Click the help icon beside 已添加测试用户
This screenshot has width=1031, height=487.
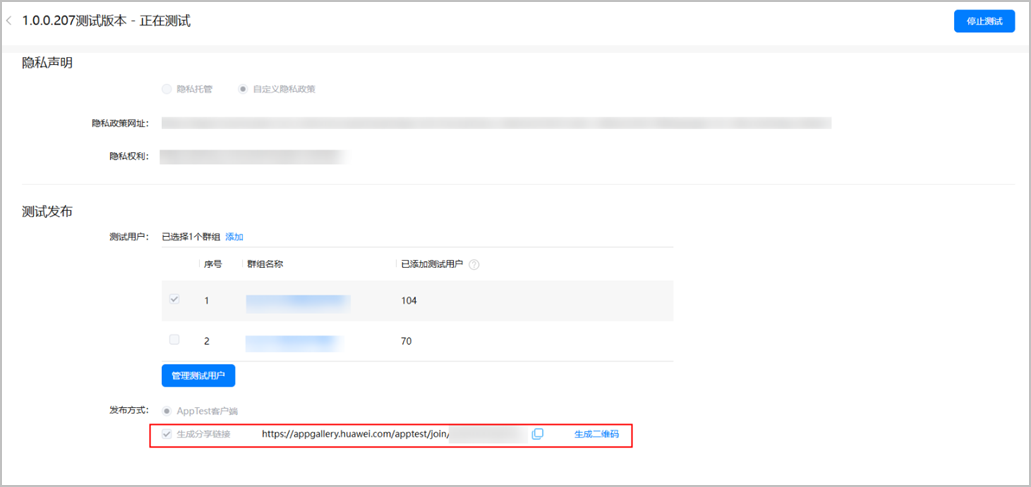click(x=474, y=265)
